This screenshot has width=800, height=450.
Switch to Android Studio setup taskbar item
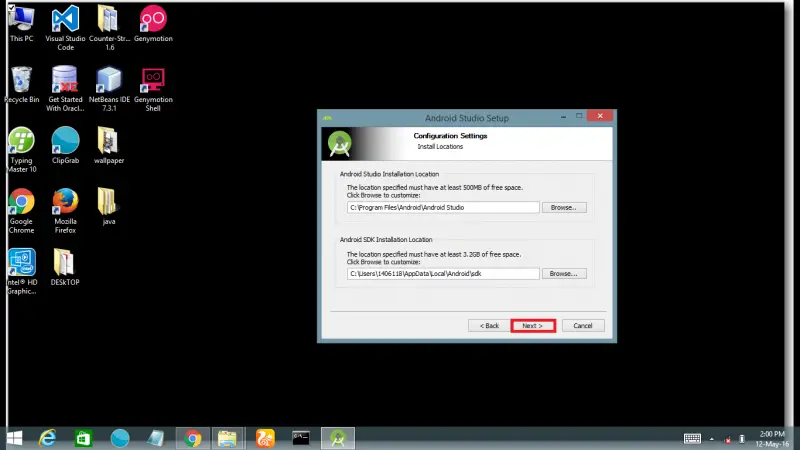(x=338, y=438)
